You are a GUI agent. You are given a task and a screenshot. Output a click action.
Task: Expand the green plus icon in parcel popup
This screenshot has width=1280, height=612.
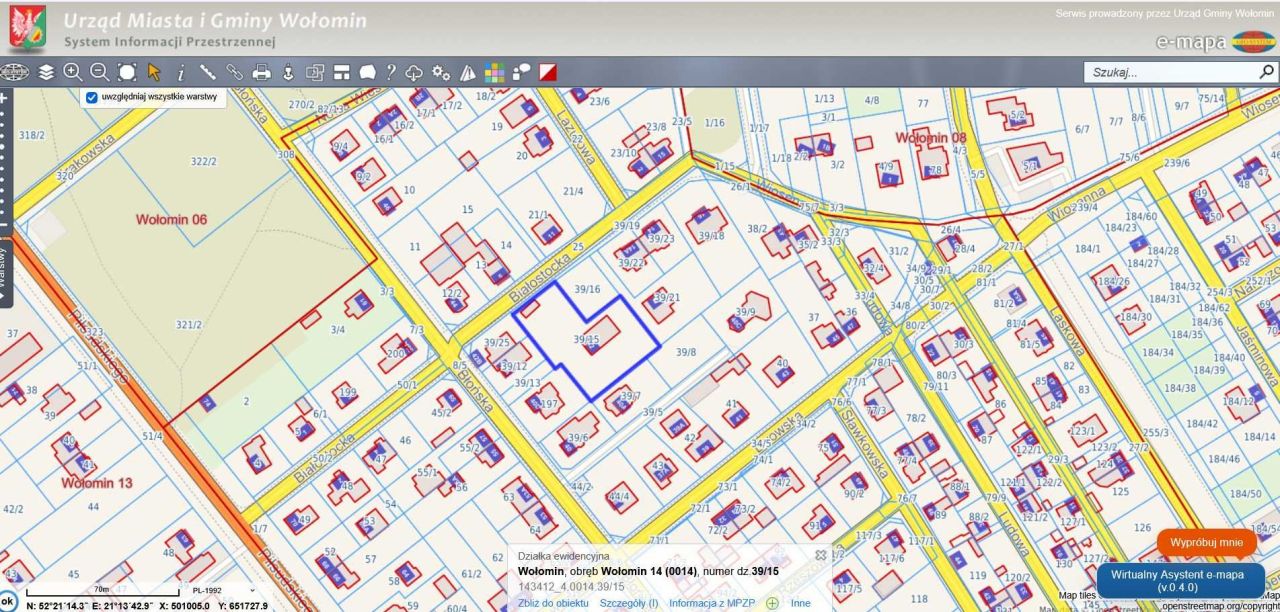pos(772,603)
